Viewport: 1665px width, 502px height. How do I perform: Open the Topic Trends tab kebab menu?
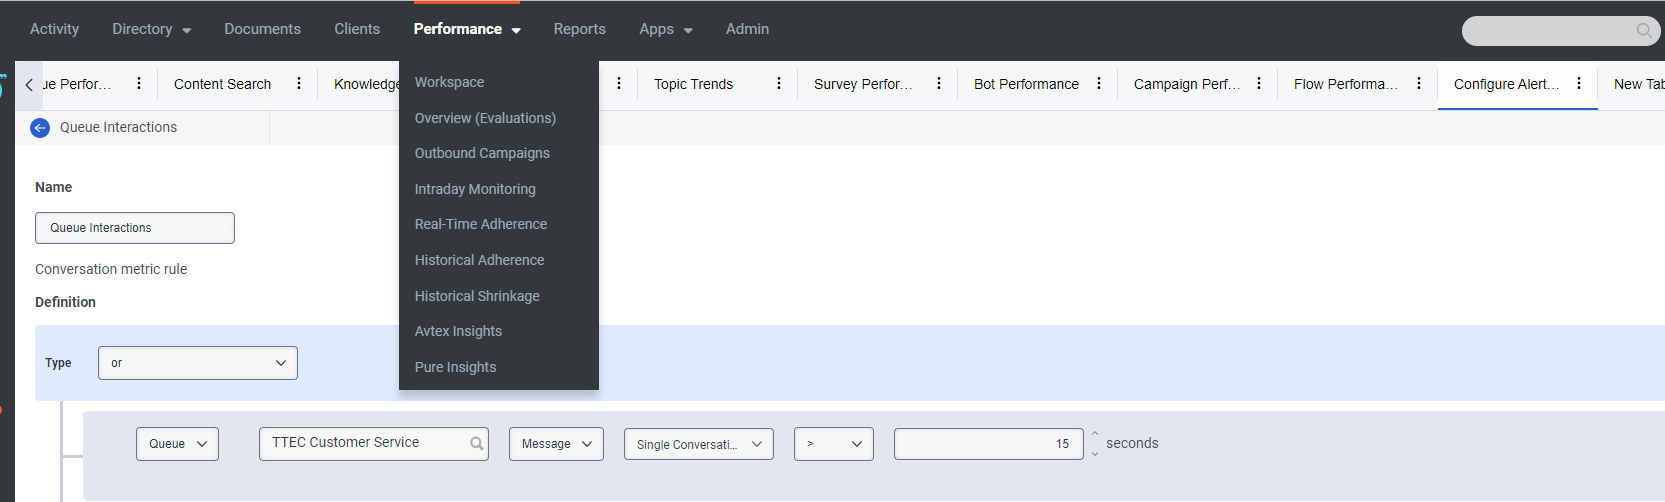pos(779,84)
